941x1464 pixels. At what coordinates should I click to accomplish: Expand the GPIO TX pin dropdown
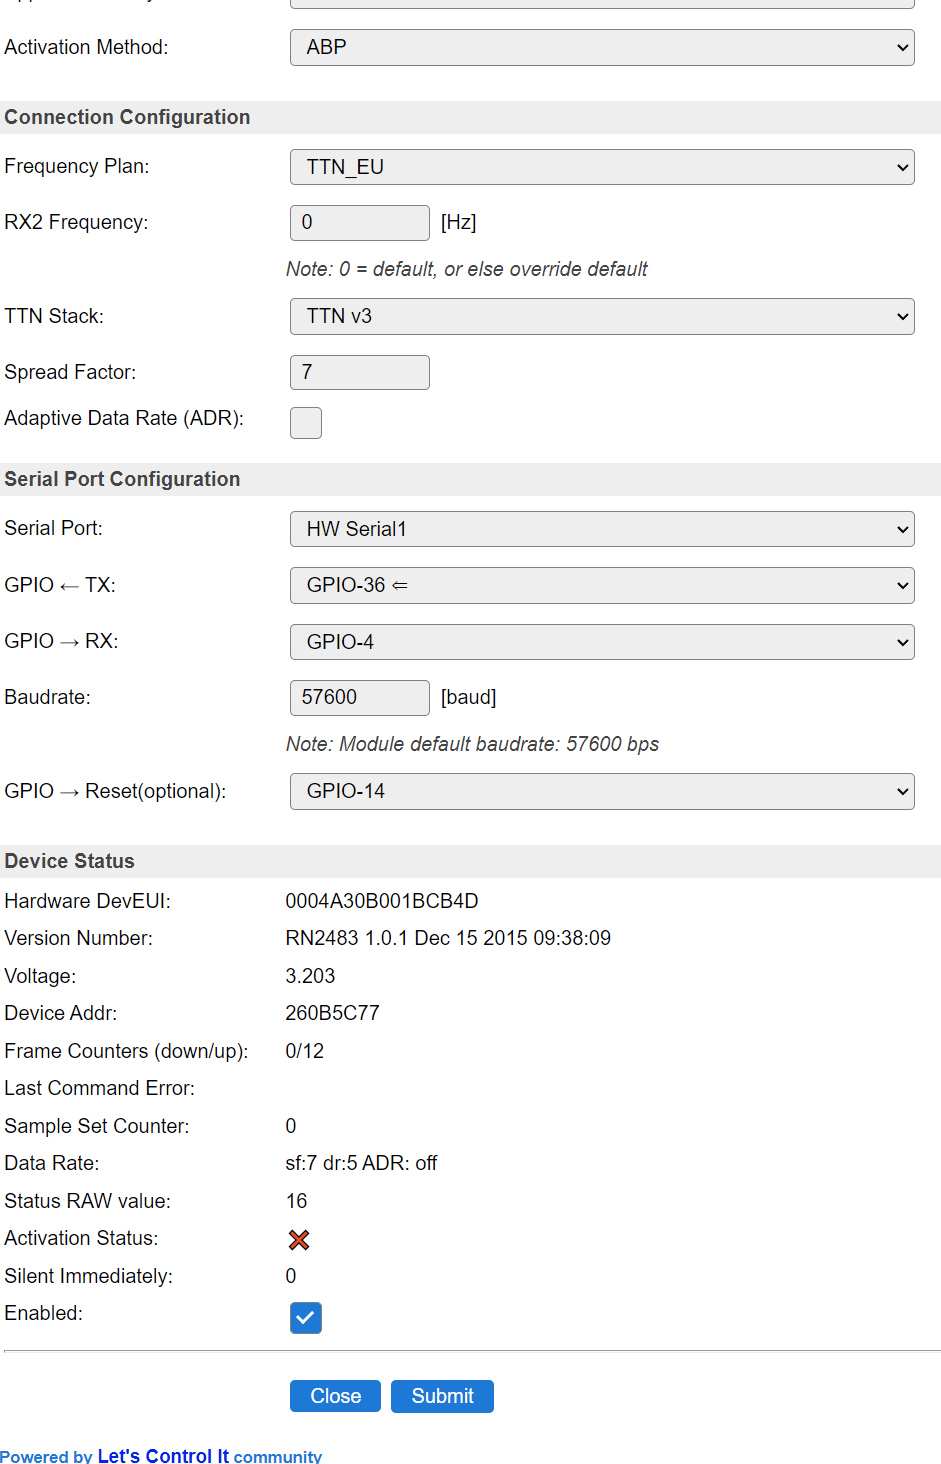[601, 585]
